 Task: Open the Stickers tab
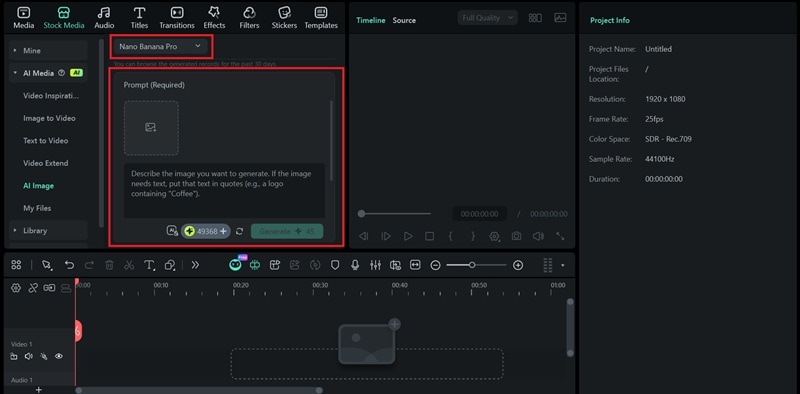point(285,18)
